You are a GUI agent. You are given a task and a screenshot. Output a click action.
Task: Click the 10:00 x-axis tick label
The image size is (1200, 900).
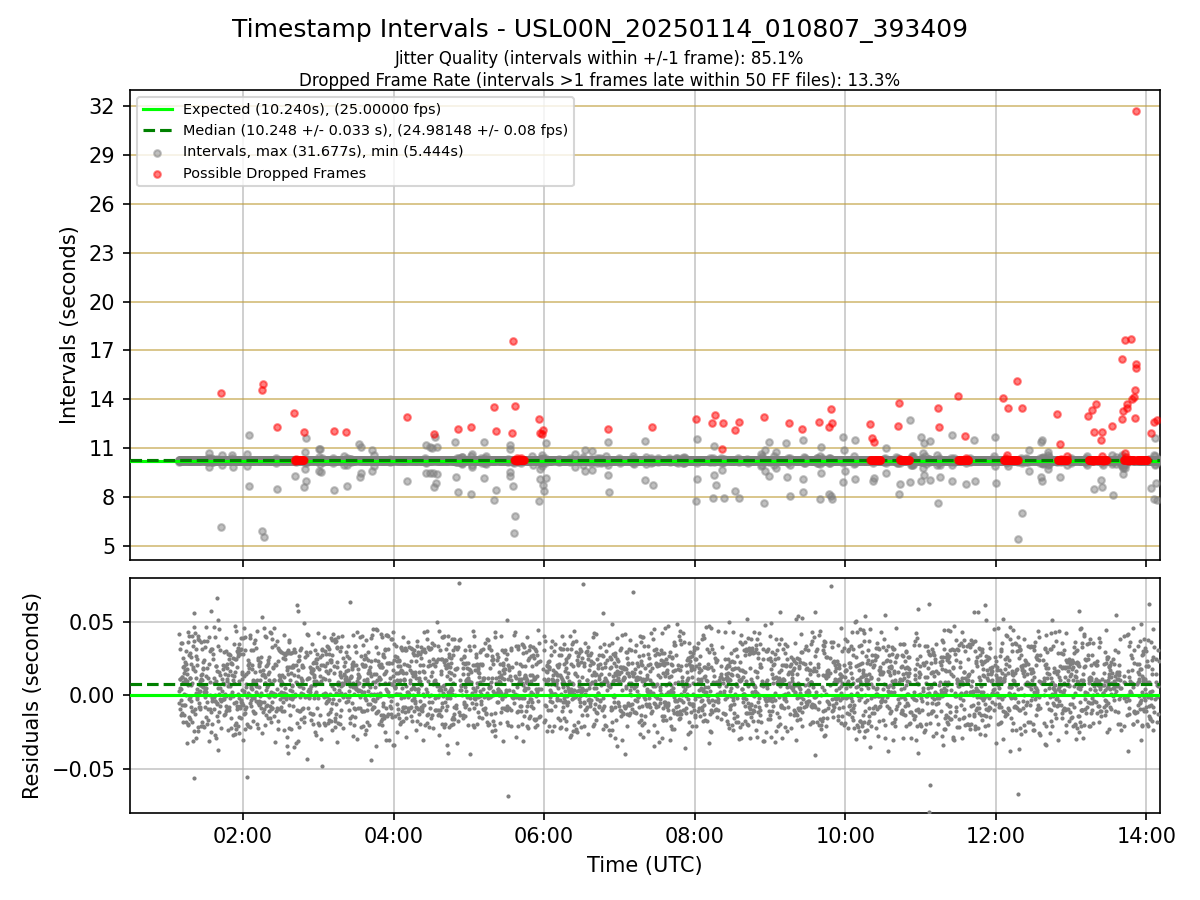pos(845,835)
